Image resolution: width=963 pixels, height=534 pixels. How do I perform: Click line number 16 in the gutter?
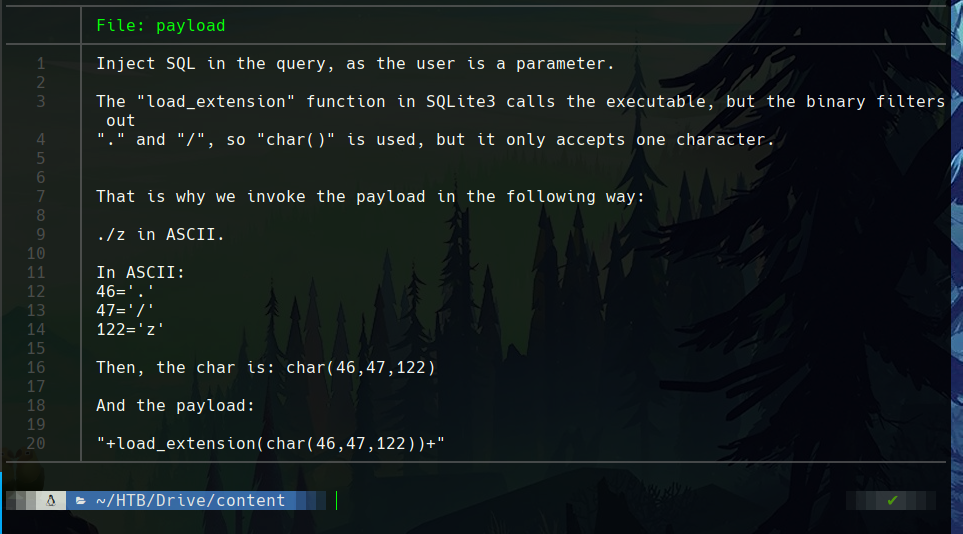coord(36,368)
